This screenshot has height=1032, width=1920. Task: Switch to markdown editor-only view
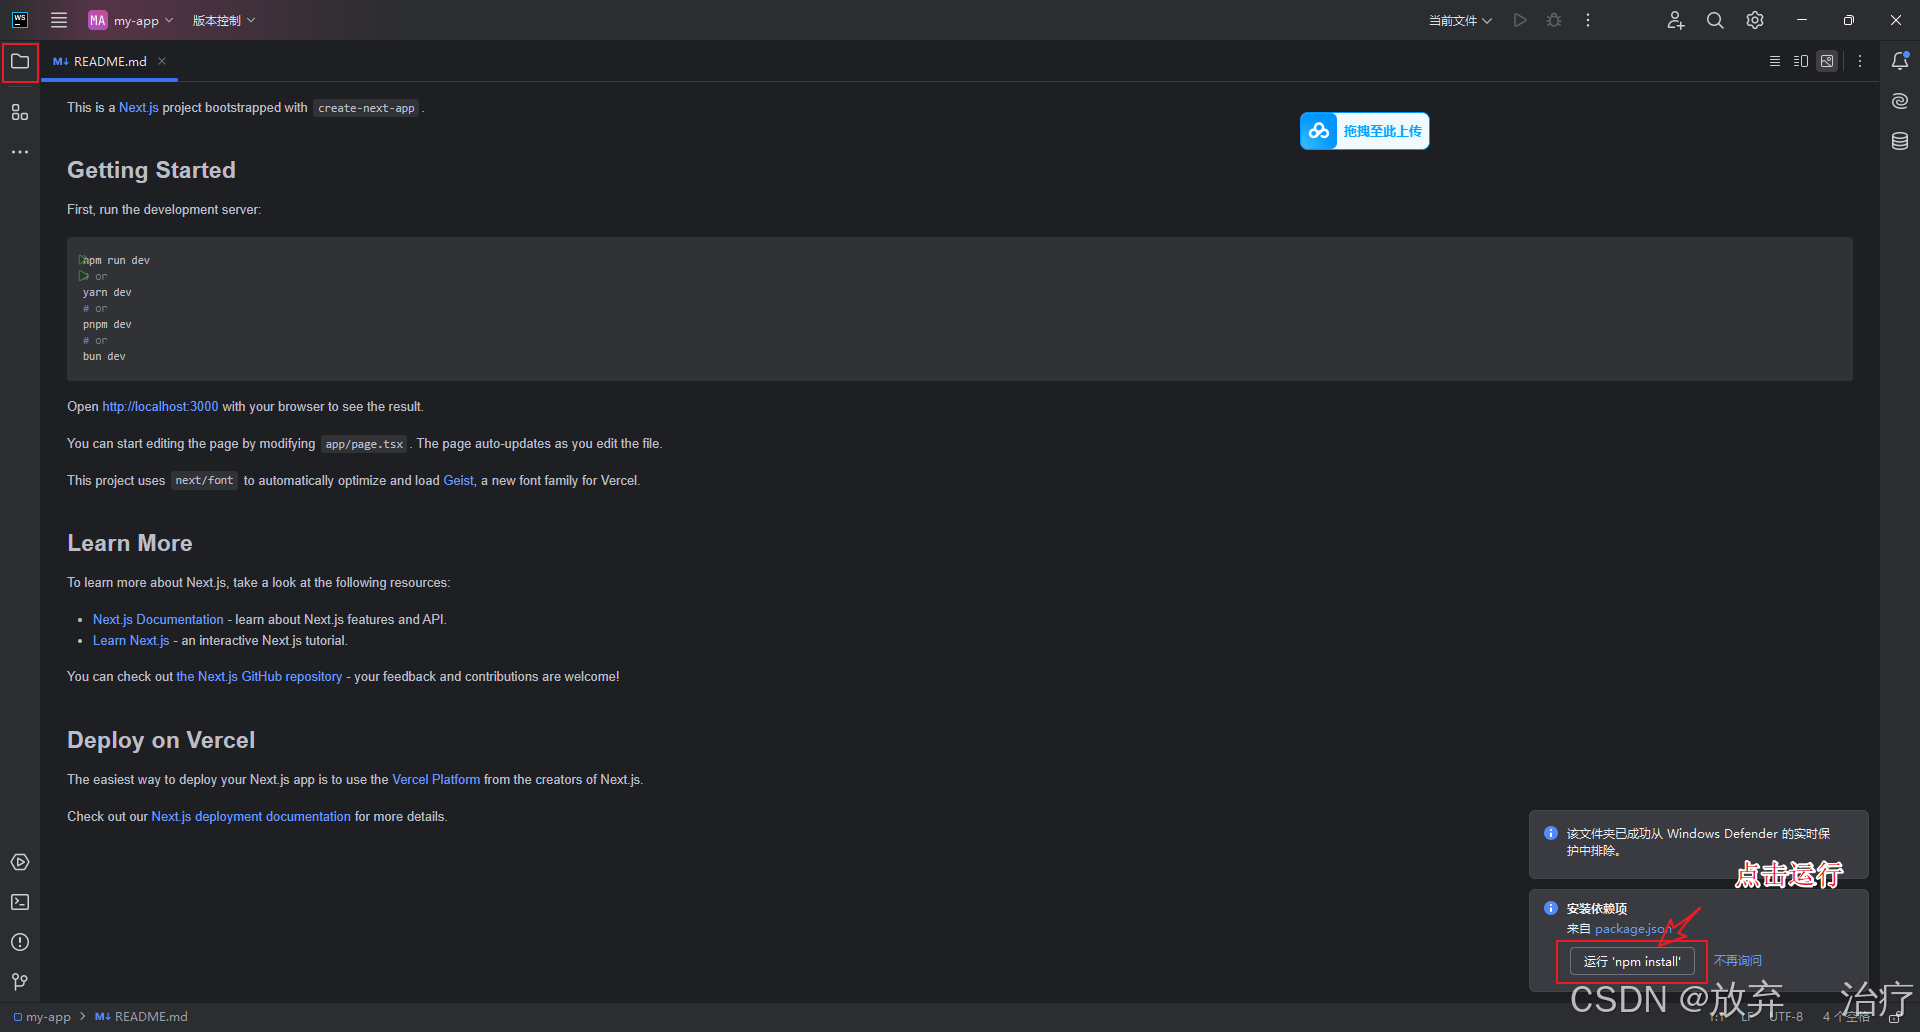coord(1775,61)
